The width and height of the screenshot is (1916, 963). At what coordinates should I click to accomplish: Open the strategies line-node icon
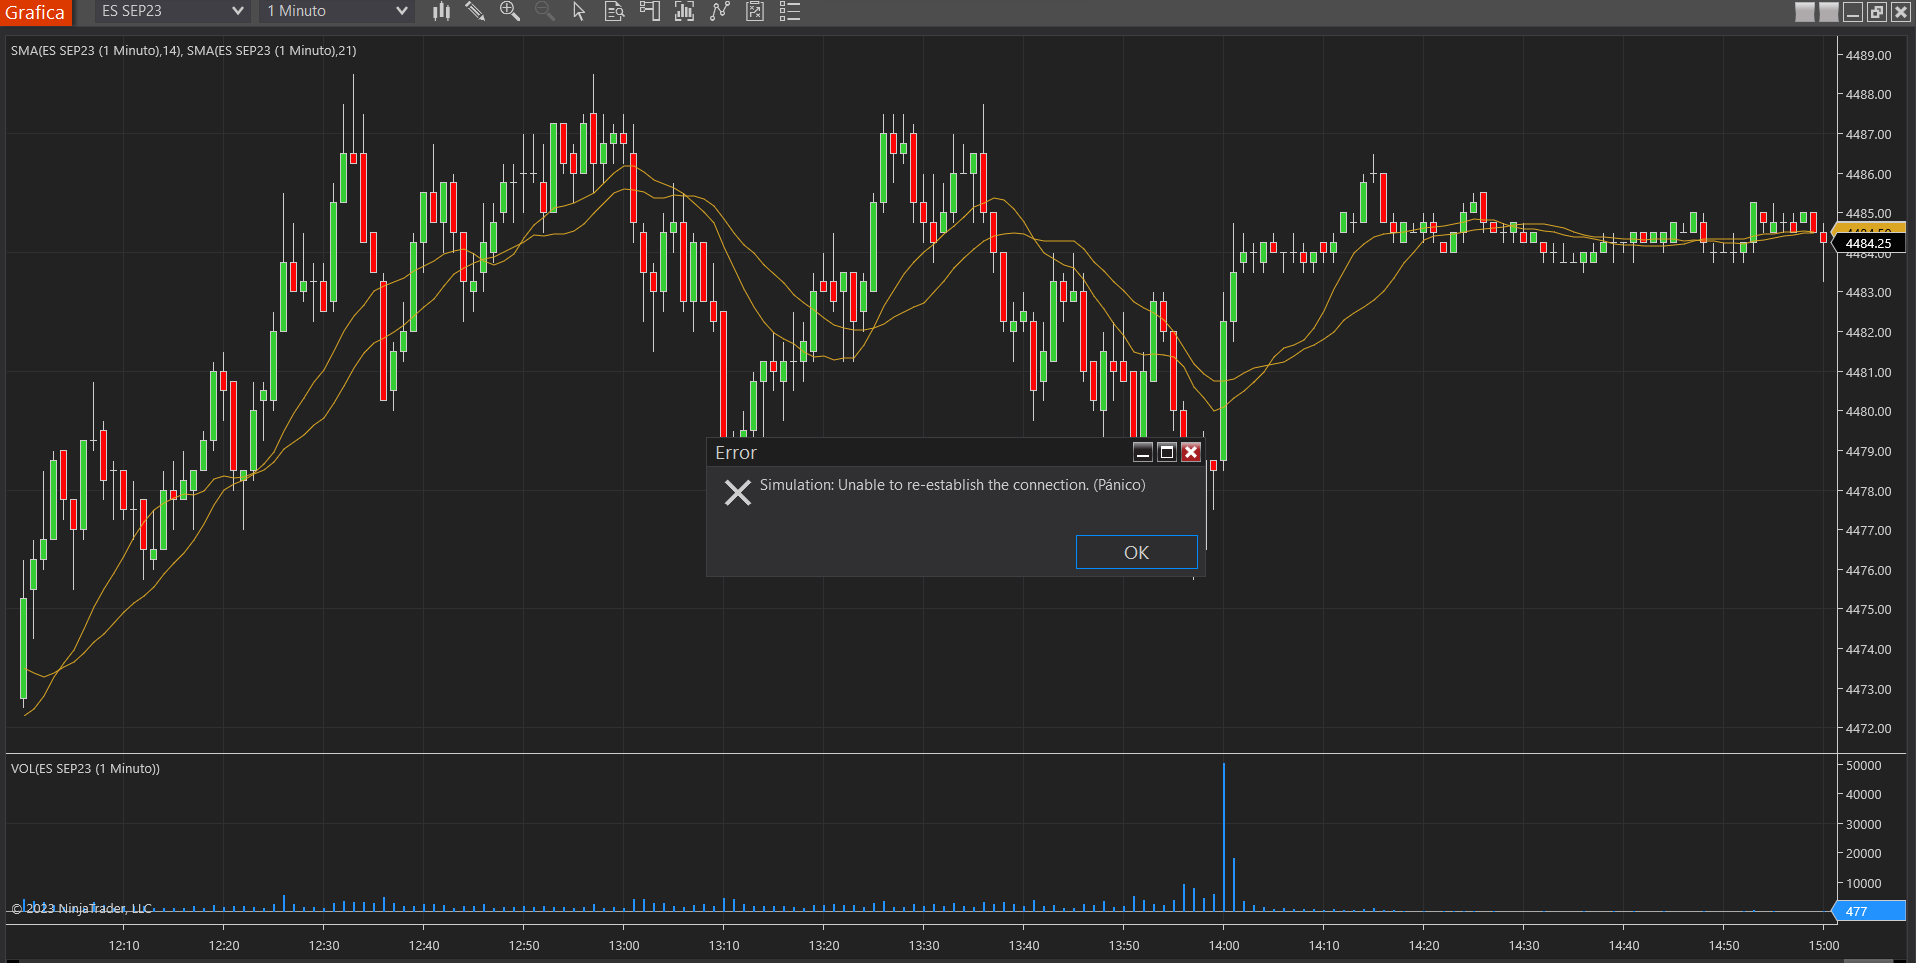[x=720, y=11]
